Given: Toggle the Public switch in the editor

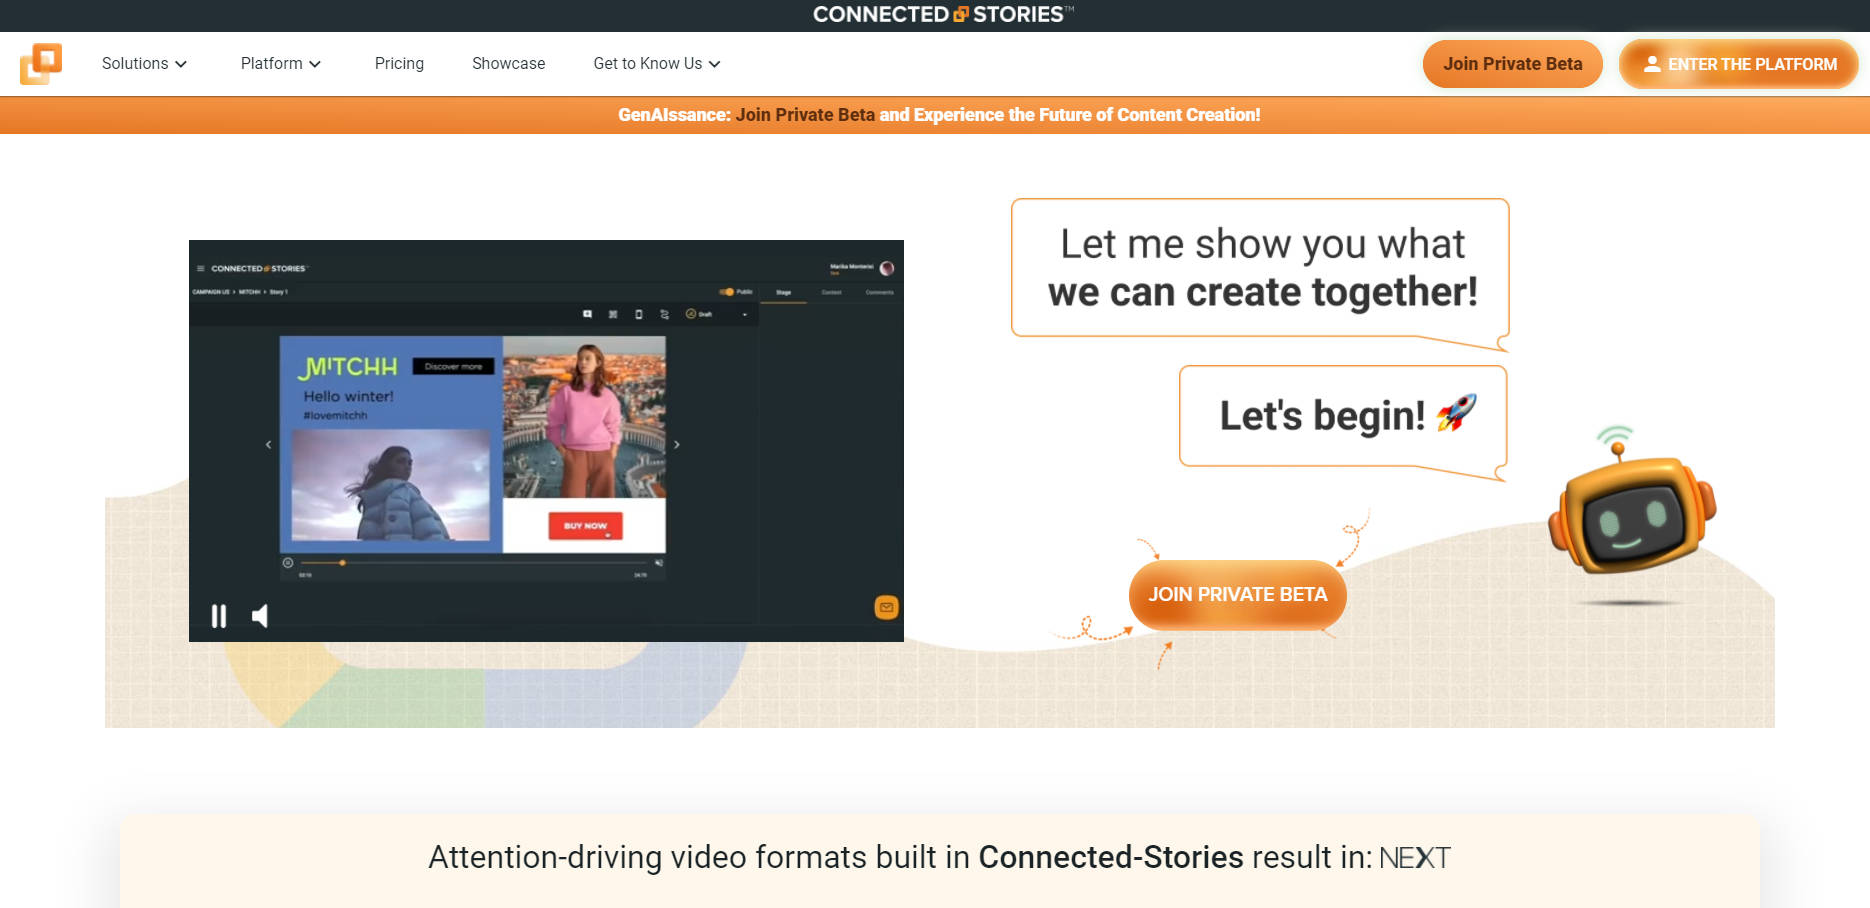Looking at the screenshot, I should (727, 292).
